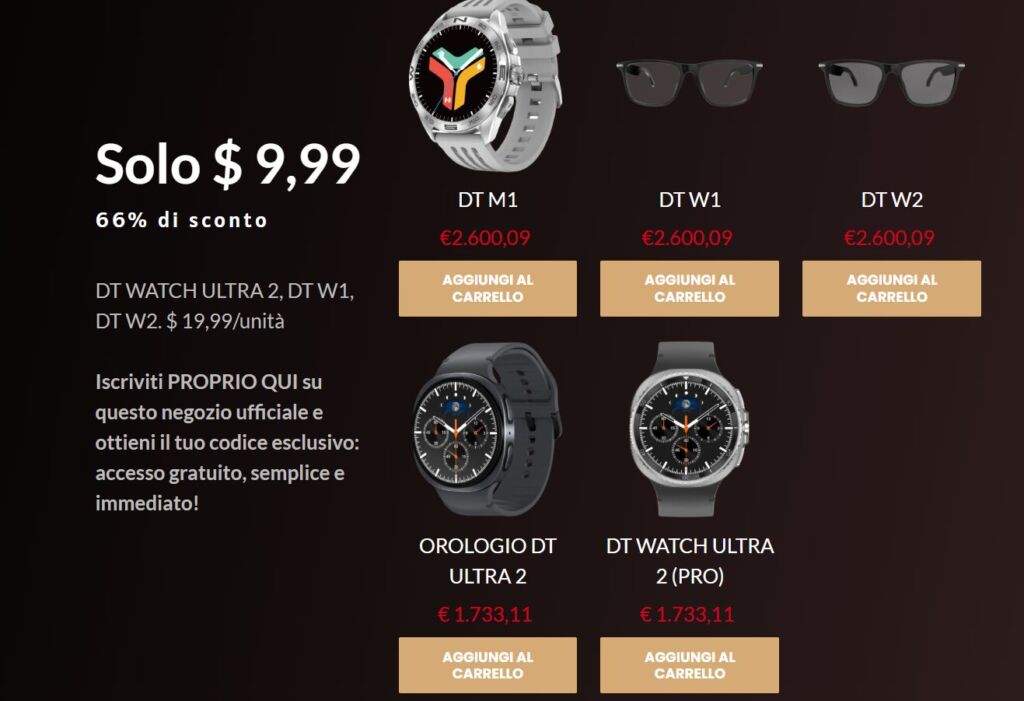The width and height of the screenshot is (1024, 701).
Task: Open the DT W1 product title
Action: click(690, 199)
